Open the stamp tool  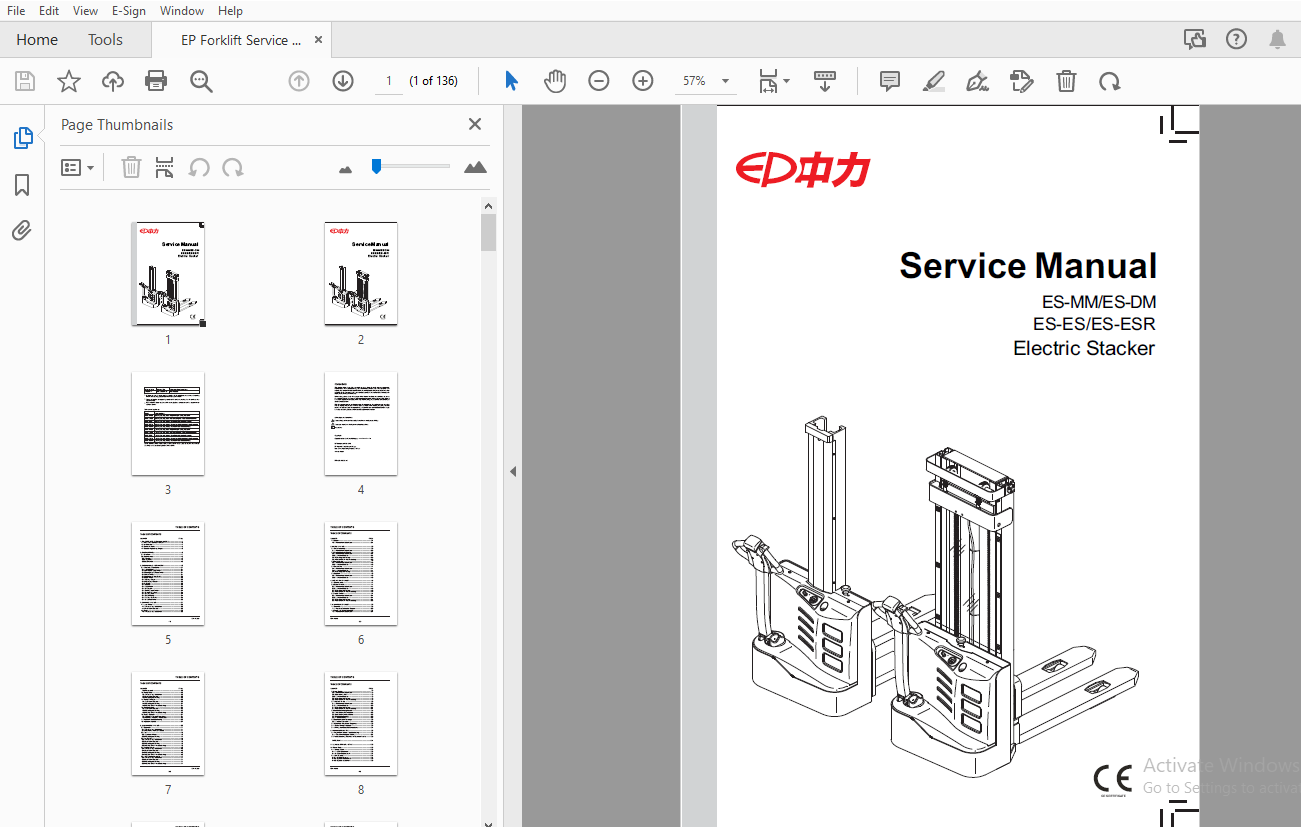click(1022, 81)
